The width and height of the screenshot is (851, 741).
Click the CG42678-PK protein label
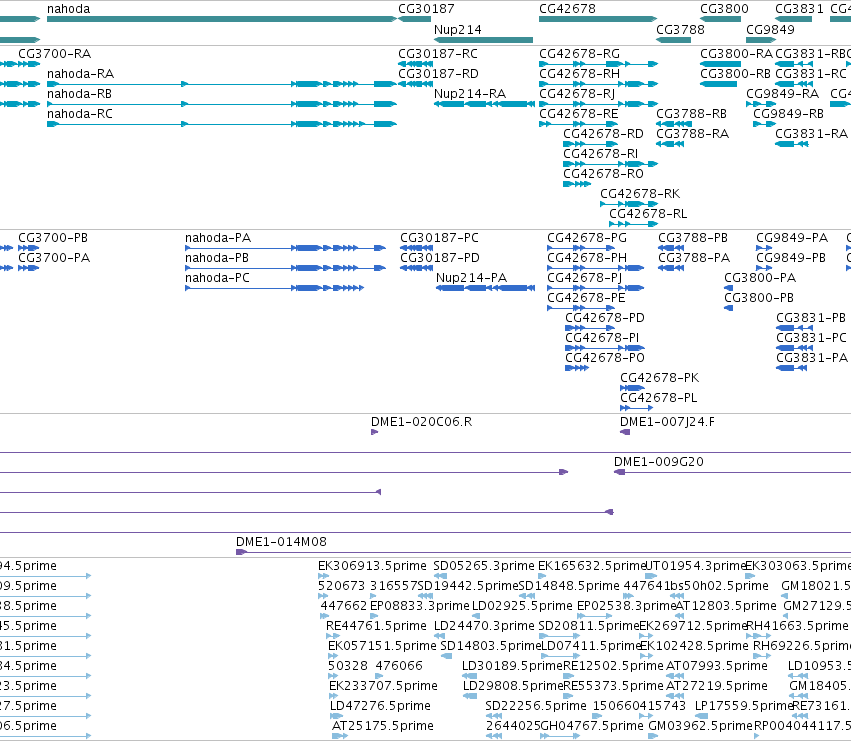pos(659,378)
